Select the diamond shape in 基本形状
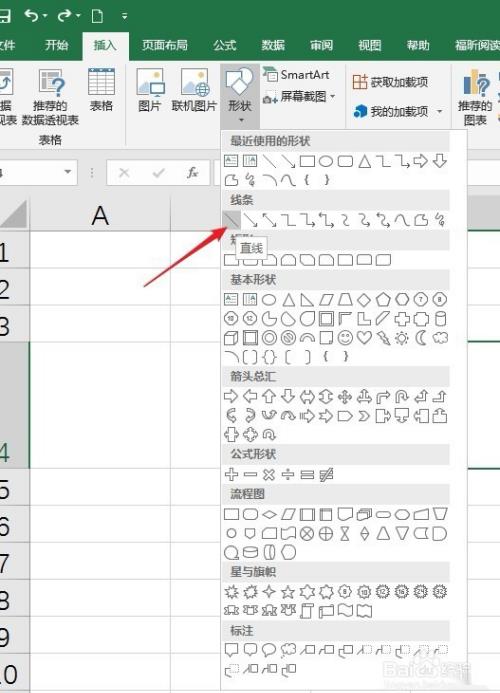This screenshot has width=500, height=693. click(364, 300)
